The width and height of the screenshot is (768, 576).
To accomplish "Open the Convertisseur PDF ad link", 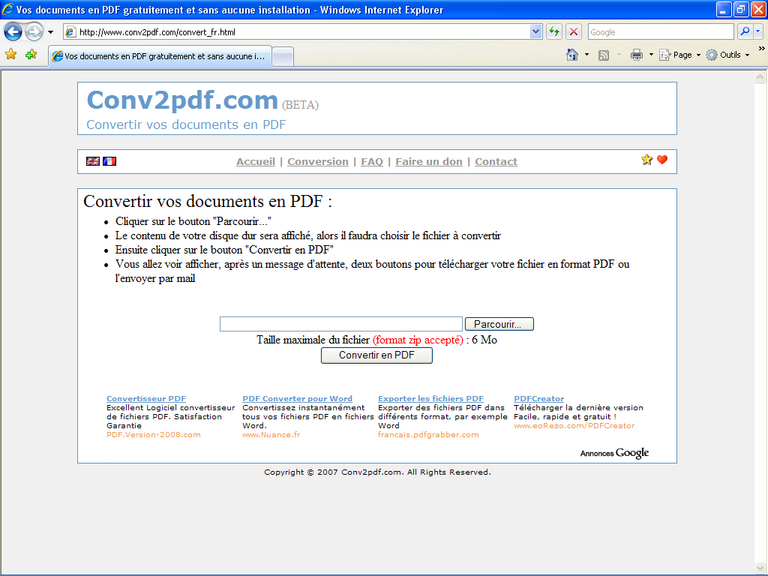I will [146, 399].
